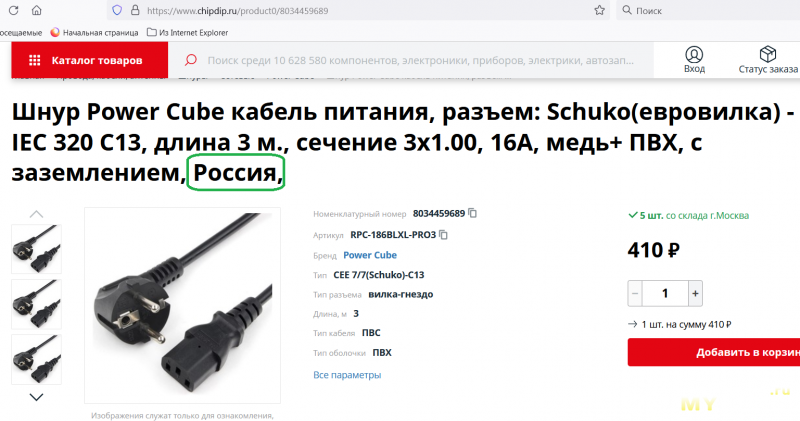Click the padlock site security icon
Viewport: 800px width, 421px height.
135,10
